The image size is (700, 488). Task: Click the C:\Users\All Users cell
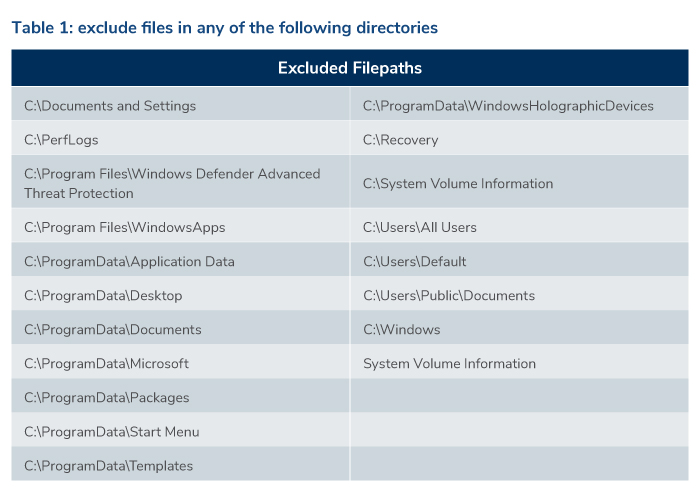click(520, 227)
